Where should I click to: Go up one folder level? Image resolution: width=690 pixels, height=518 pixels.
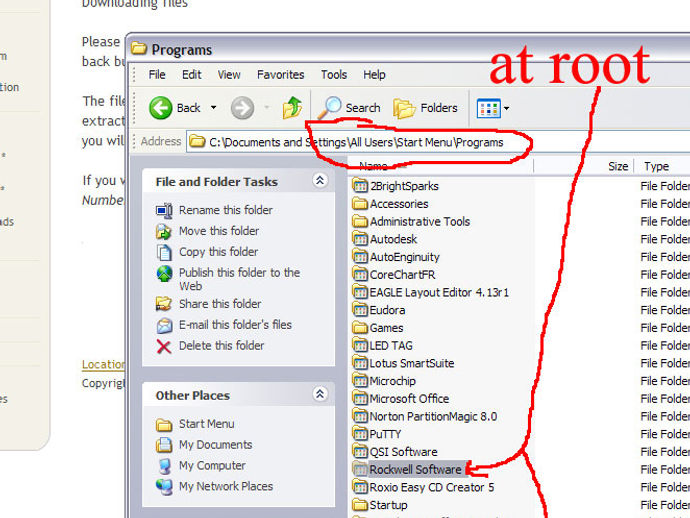pyautogui.click(x=292, y=108)
